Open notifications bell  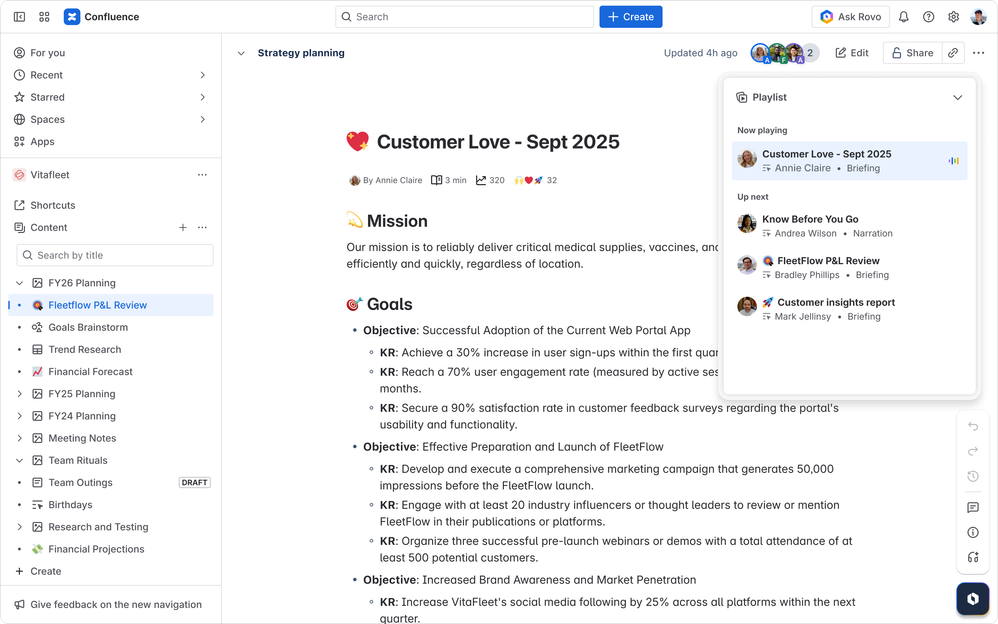coord(903,17)
